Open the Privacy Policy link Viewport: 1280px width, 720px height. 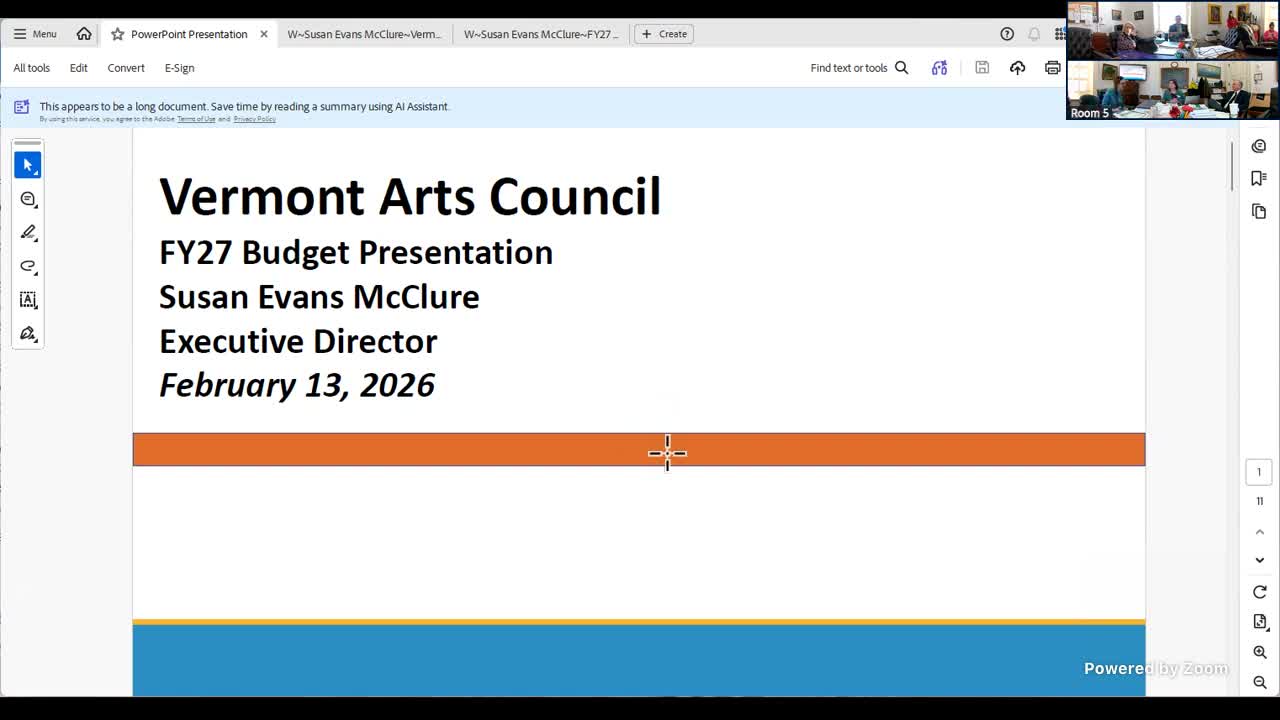point(254,119)
